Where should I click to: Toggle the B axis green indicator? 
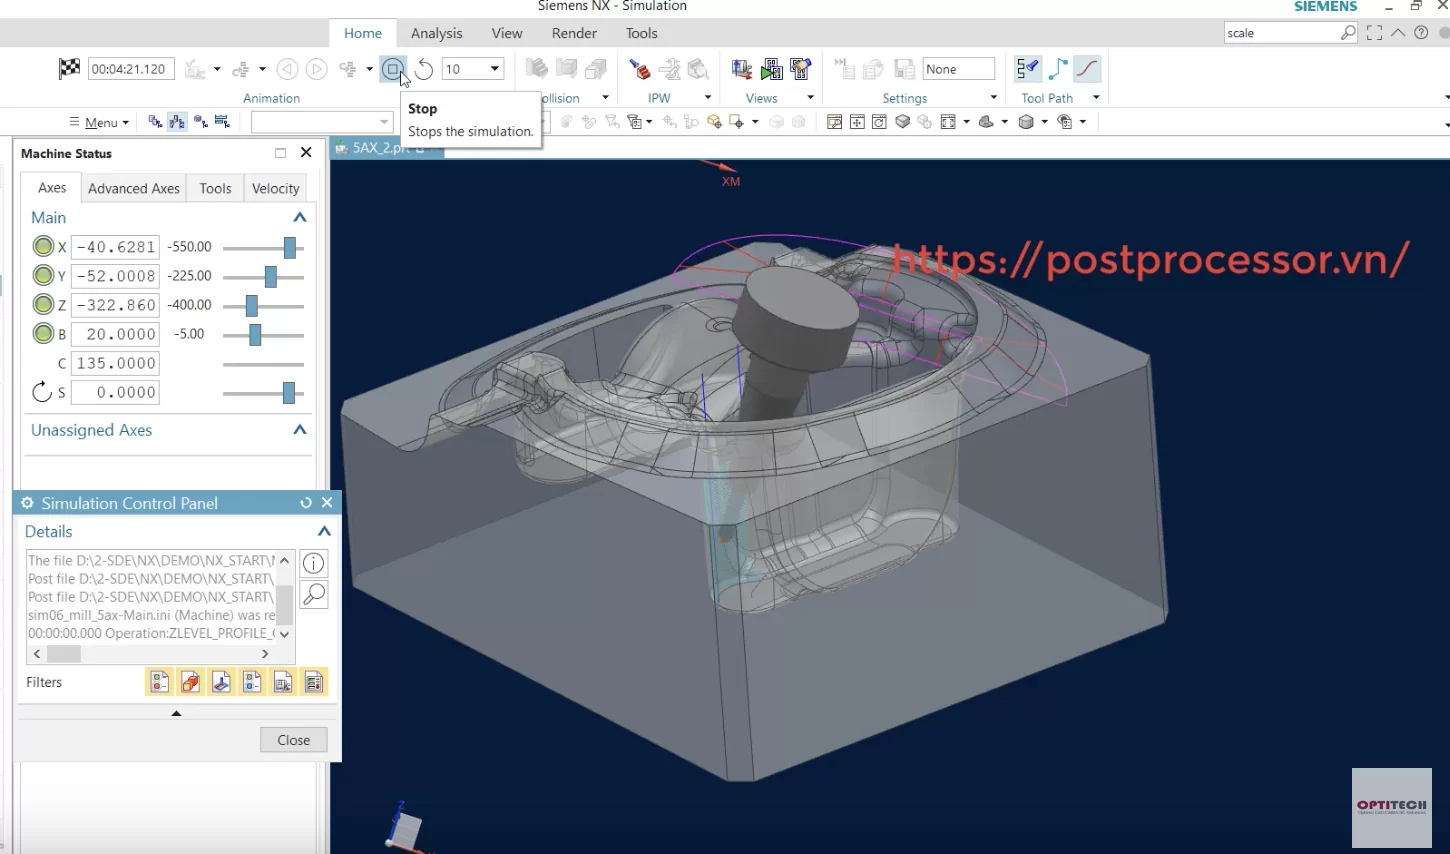[x=43, y=334]
